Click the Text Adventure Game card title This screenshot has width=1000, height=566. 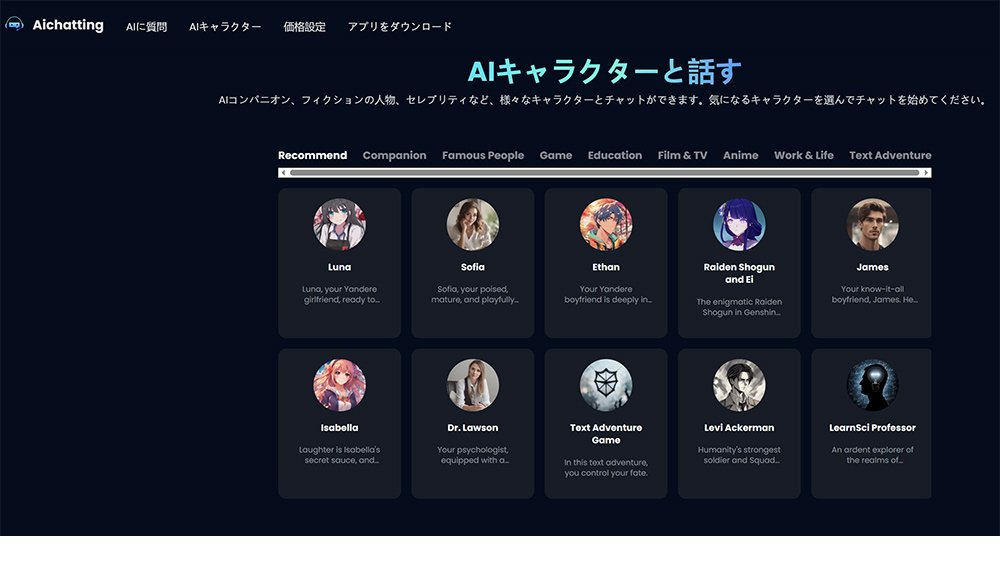[606, 434]
